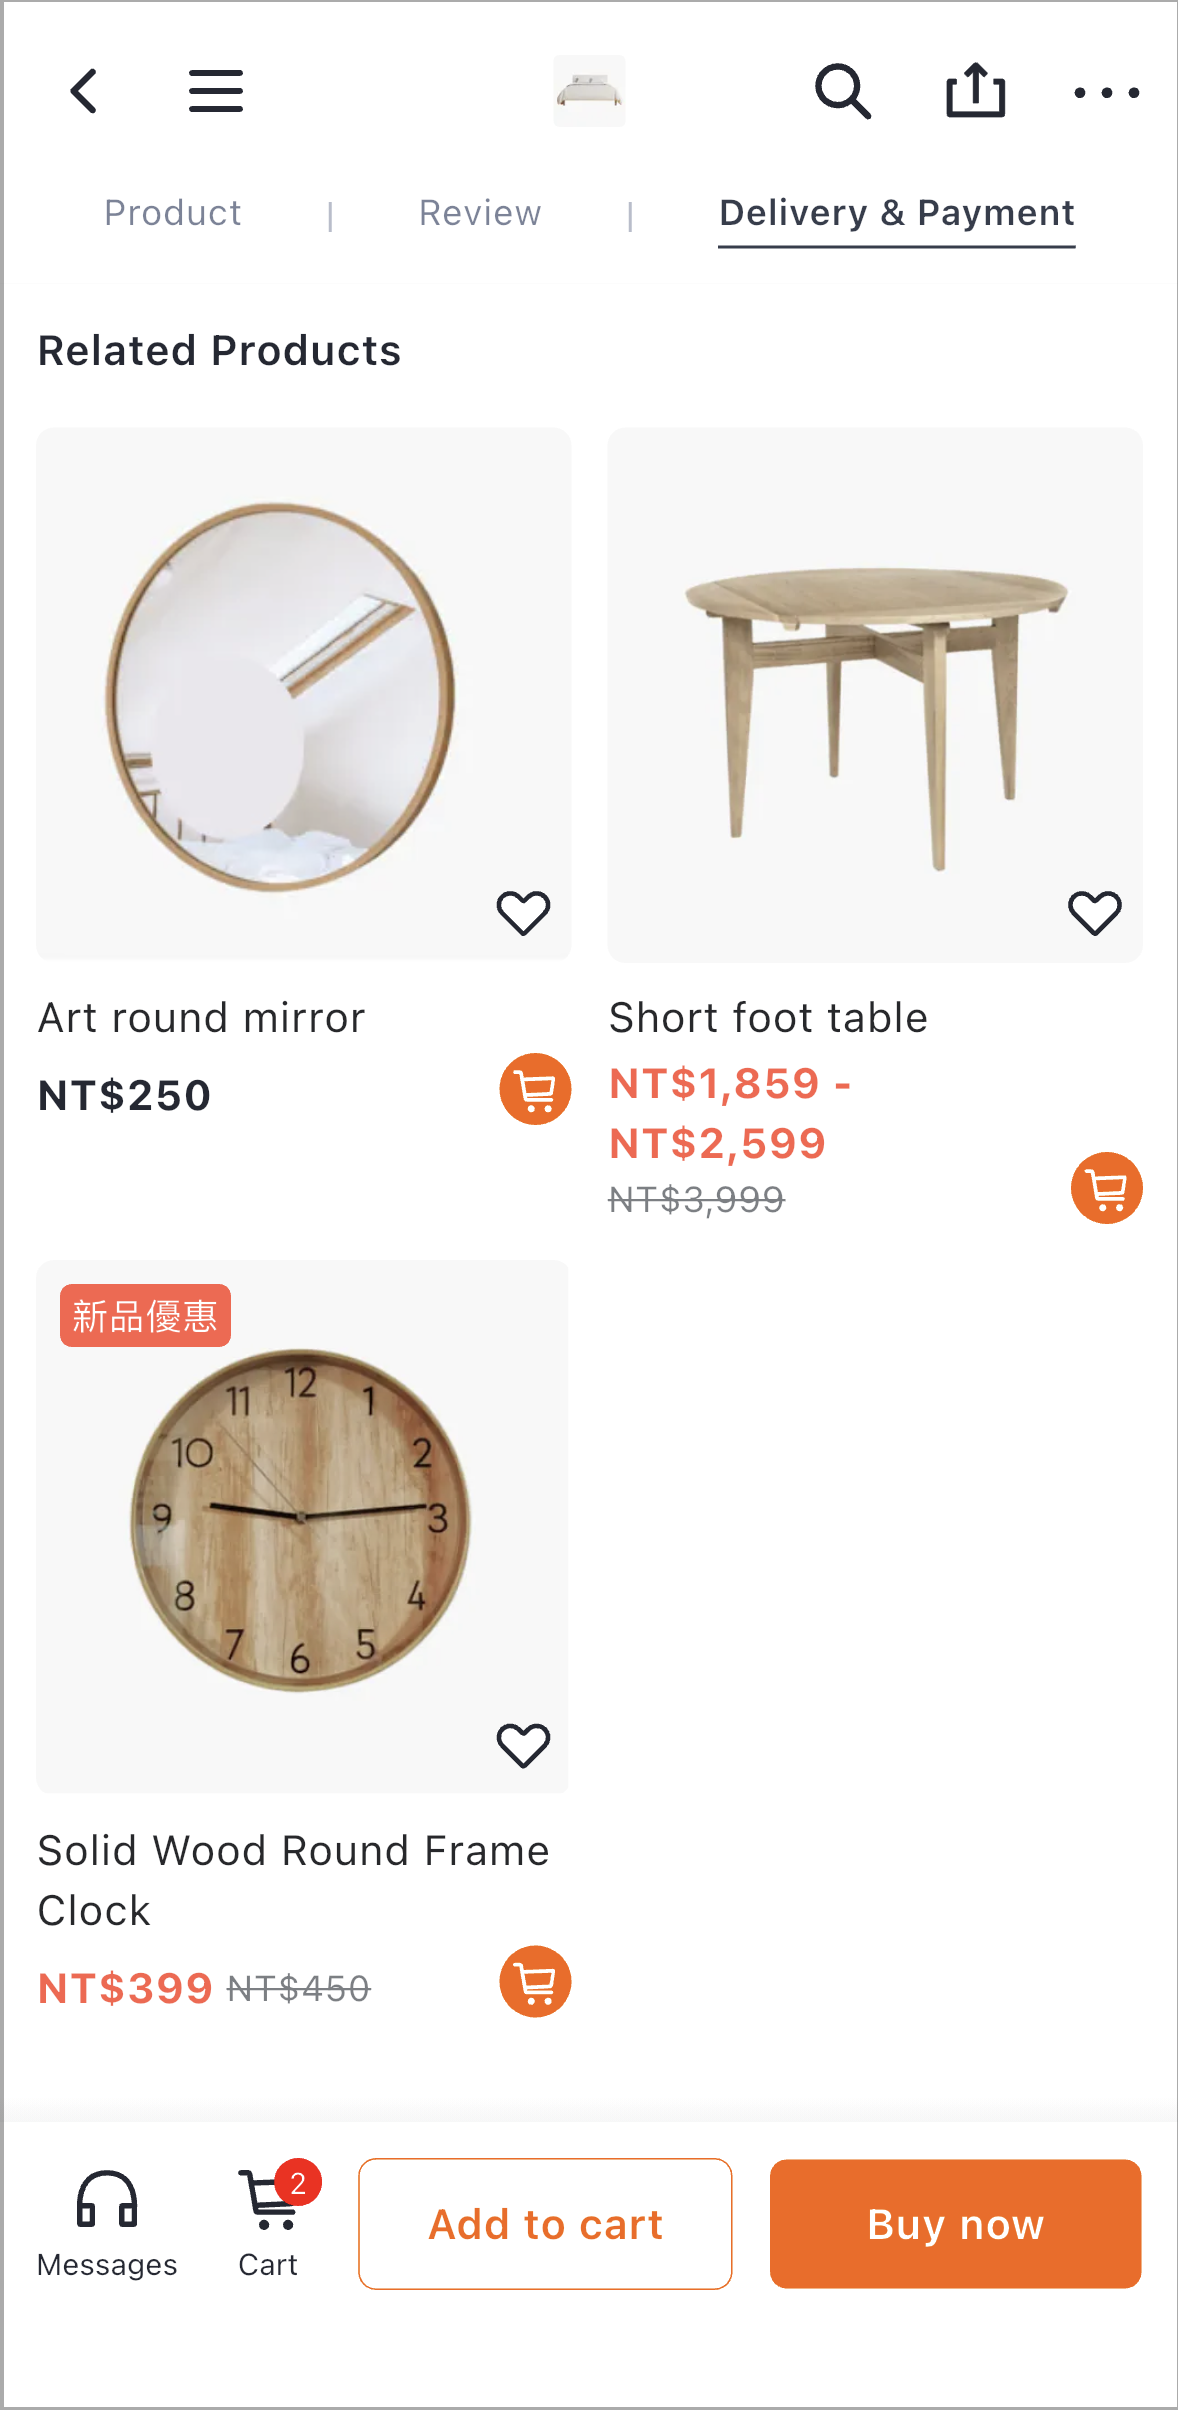Tap the bed product thumbnail in header

click(x=590, y=91)
